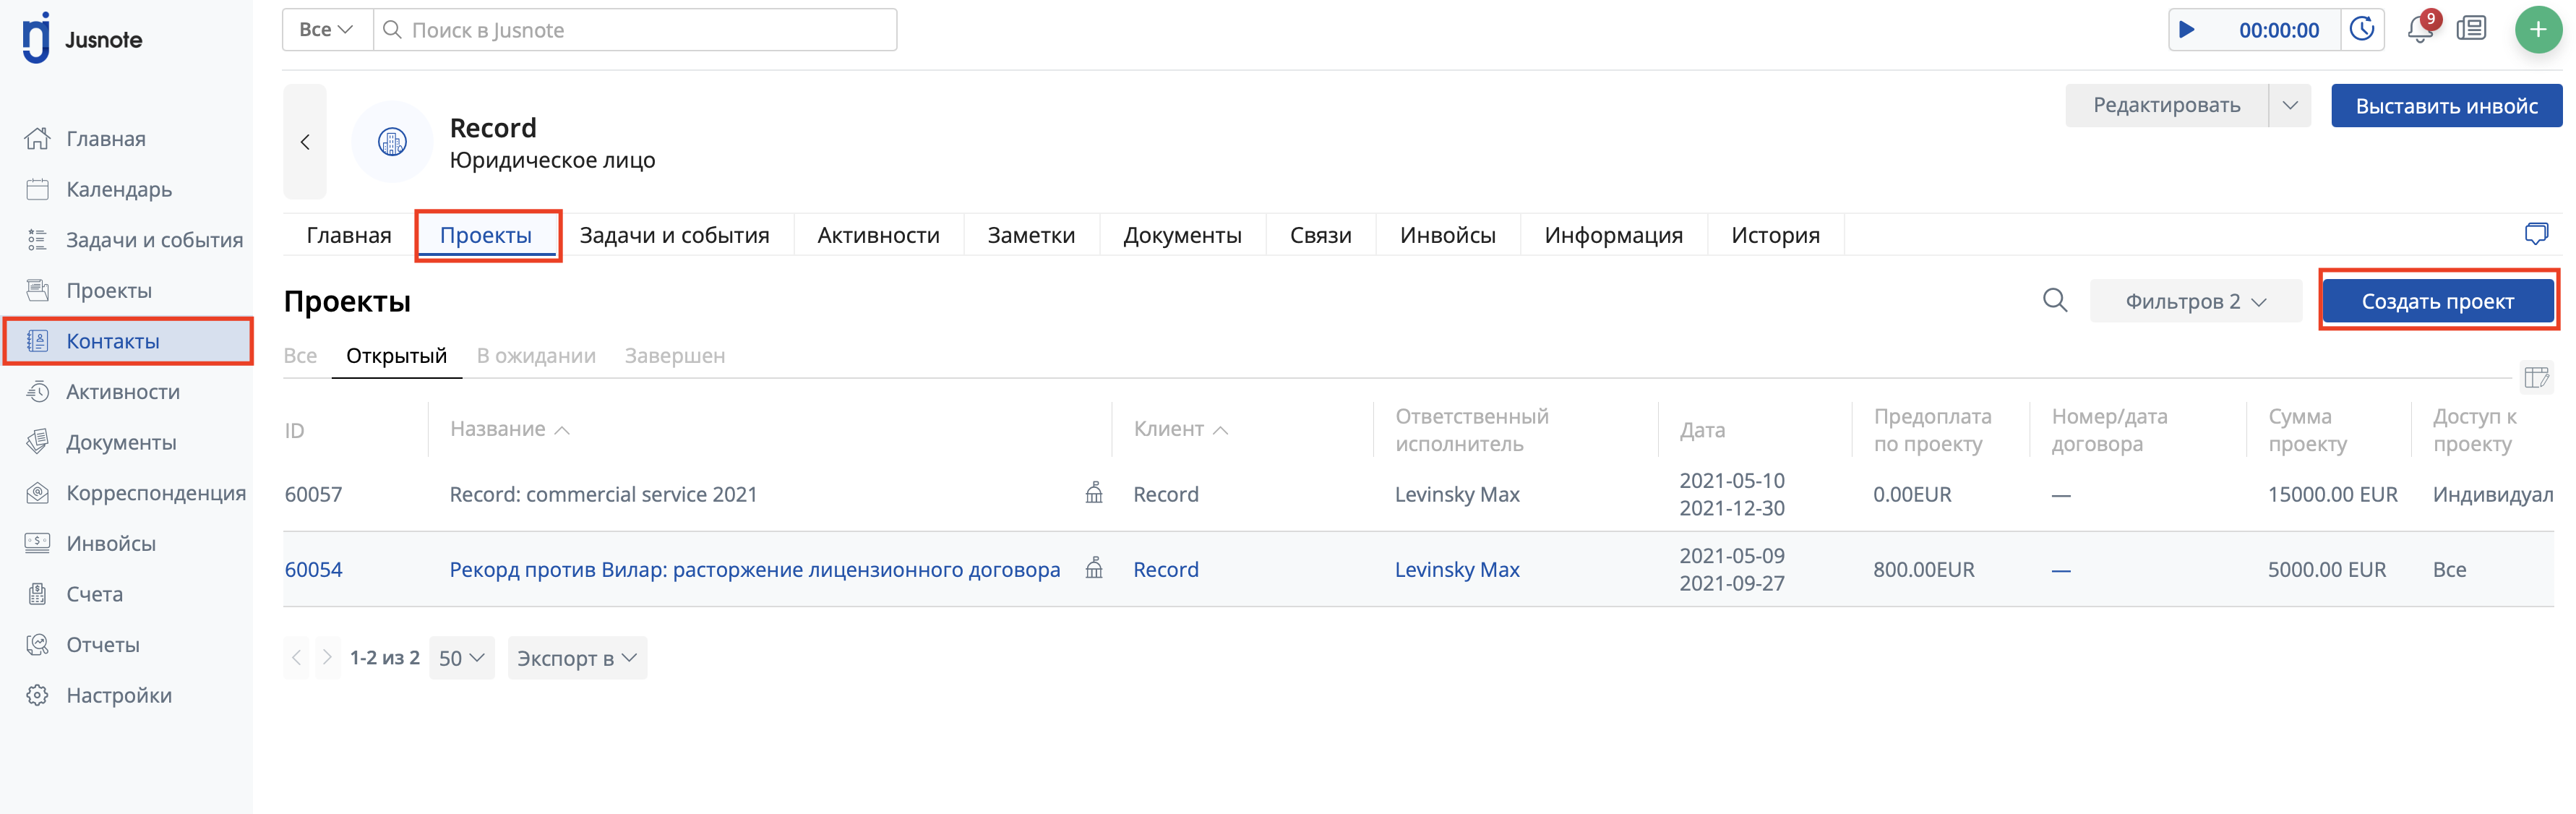
Task: Open Record client link in row 60054
Action: 1165,569
